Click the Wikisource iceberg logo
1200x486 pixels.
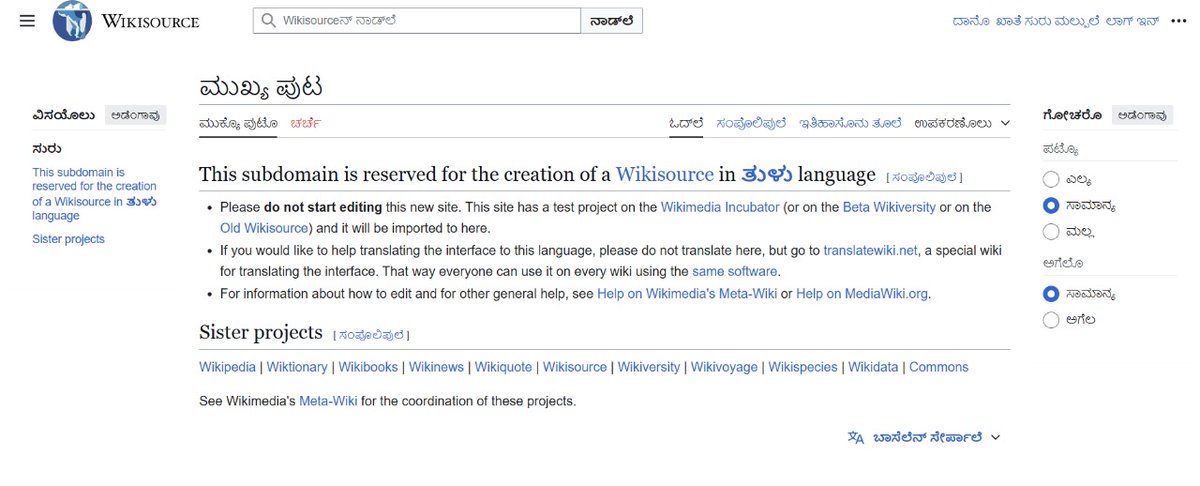(x=73, y=21)
